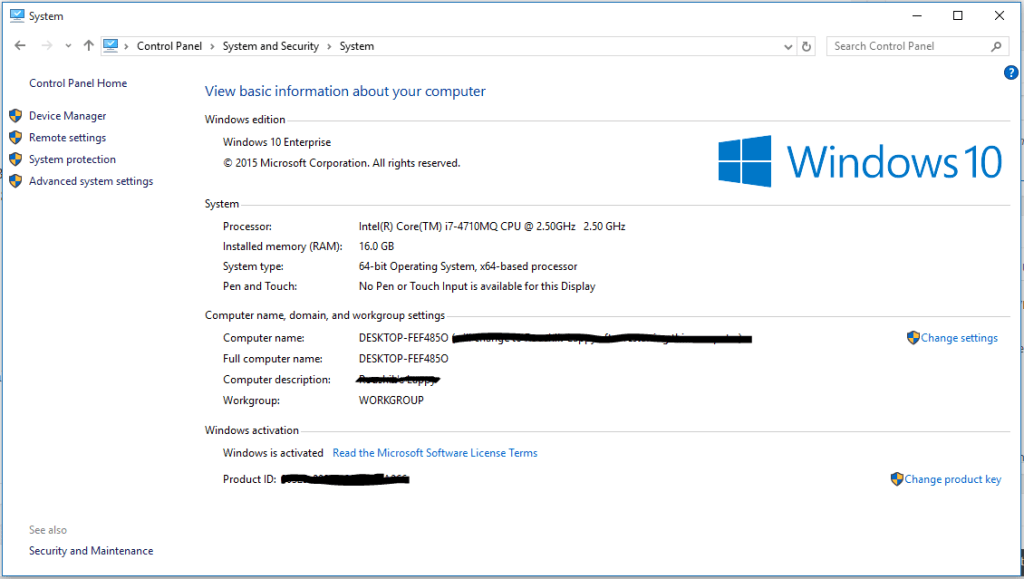Maximize the System window
The width and height of the screenshot is (1024, 579).
pyautogui.click(x=957, y=16)
